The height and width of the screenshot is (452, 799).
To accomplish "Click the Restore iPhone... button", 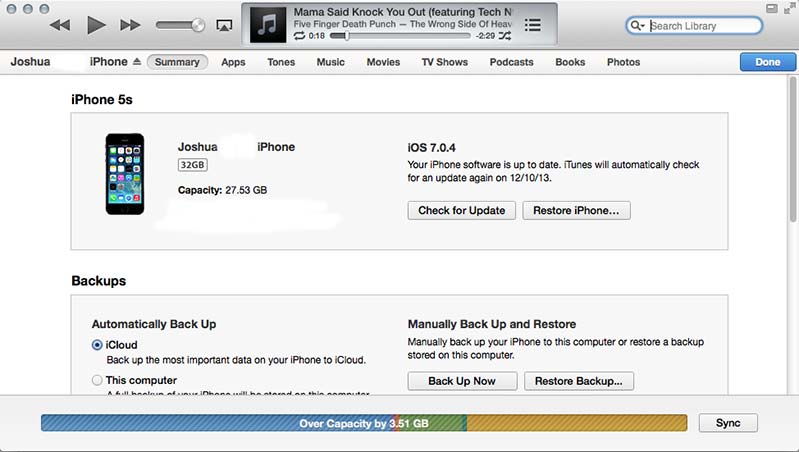I will point(576,210).
